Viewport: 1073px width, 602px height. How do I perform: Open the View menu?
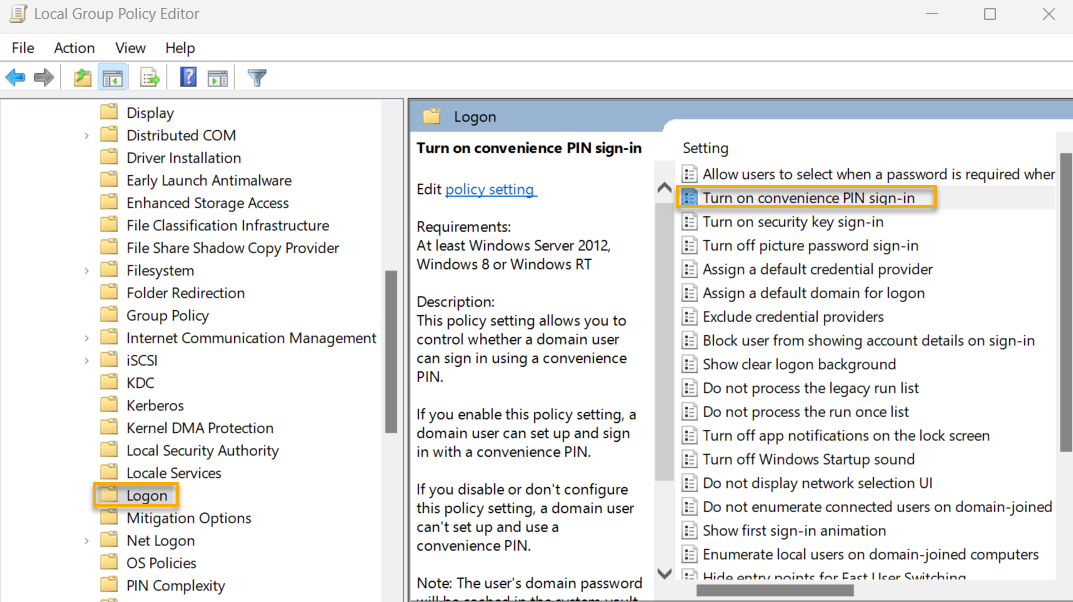(x=130, y=48)
